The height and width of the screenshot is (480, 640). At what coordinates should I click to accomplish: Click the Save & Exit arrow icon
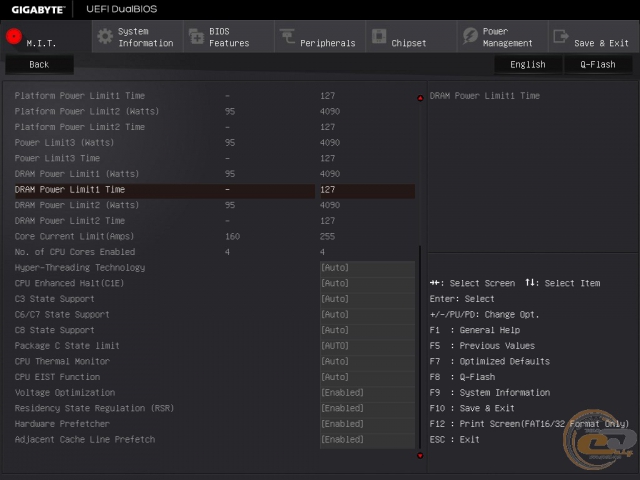561,36
